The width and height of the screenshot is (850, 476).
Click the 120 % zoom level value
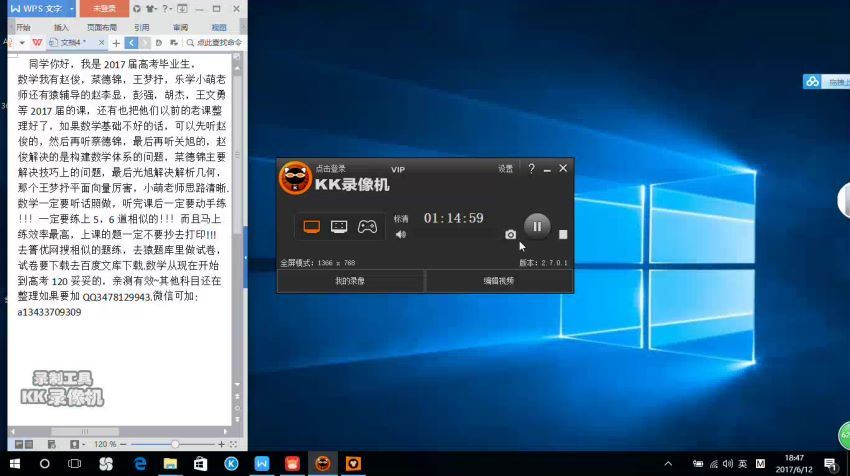tap(105, 444)
